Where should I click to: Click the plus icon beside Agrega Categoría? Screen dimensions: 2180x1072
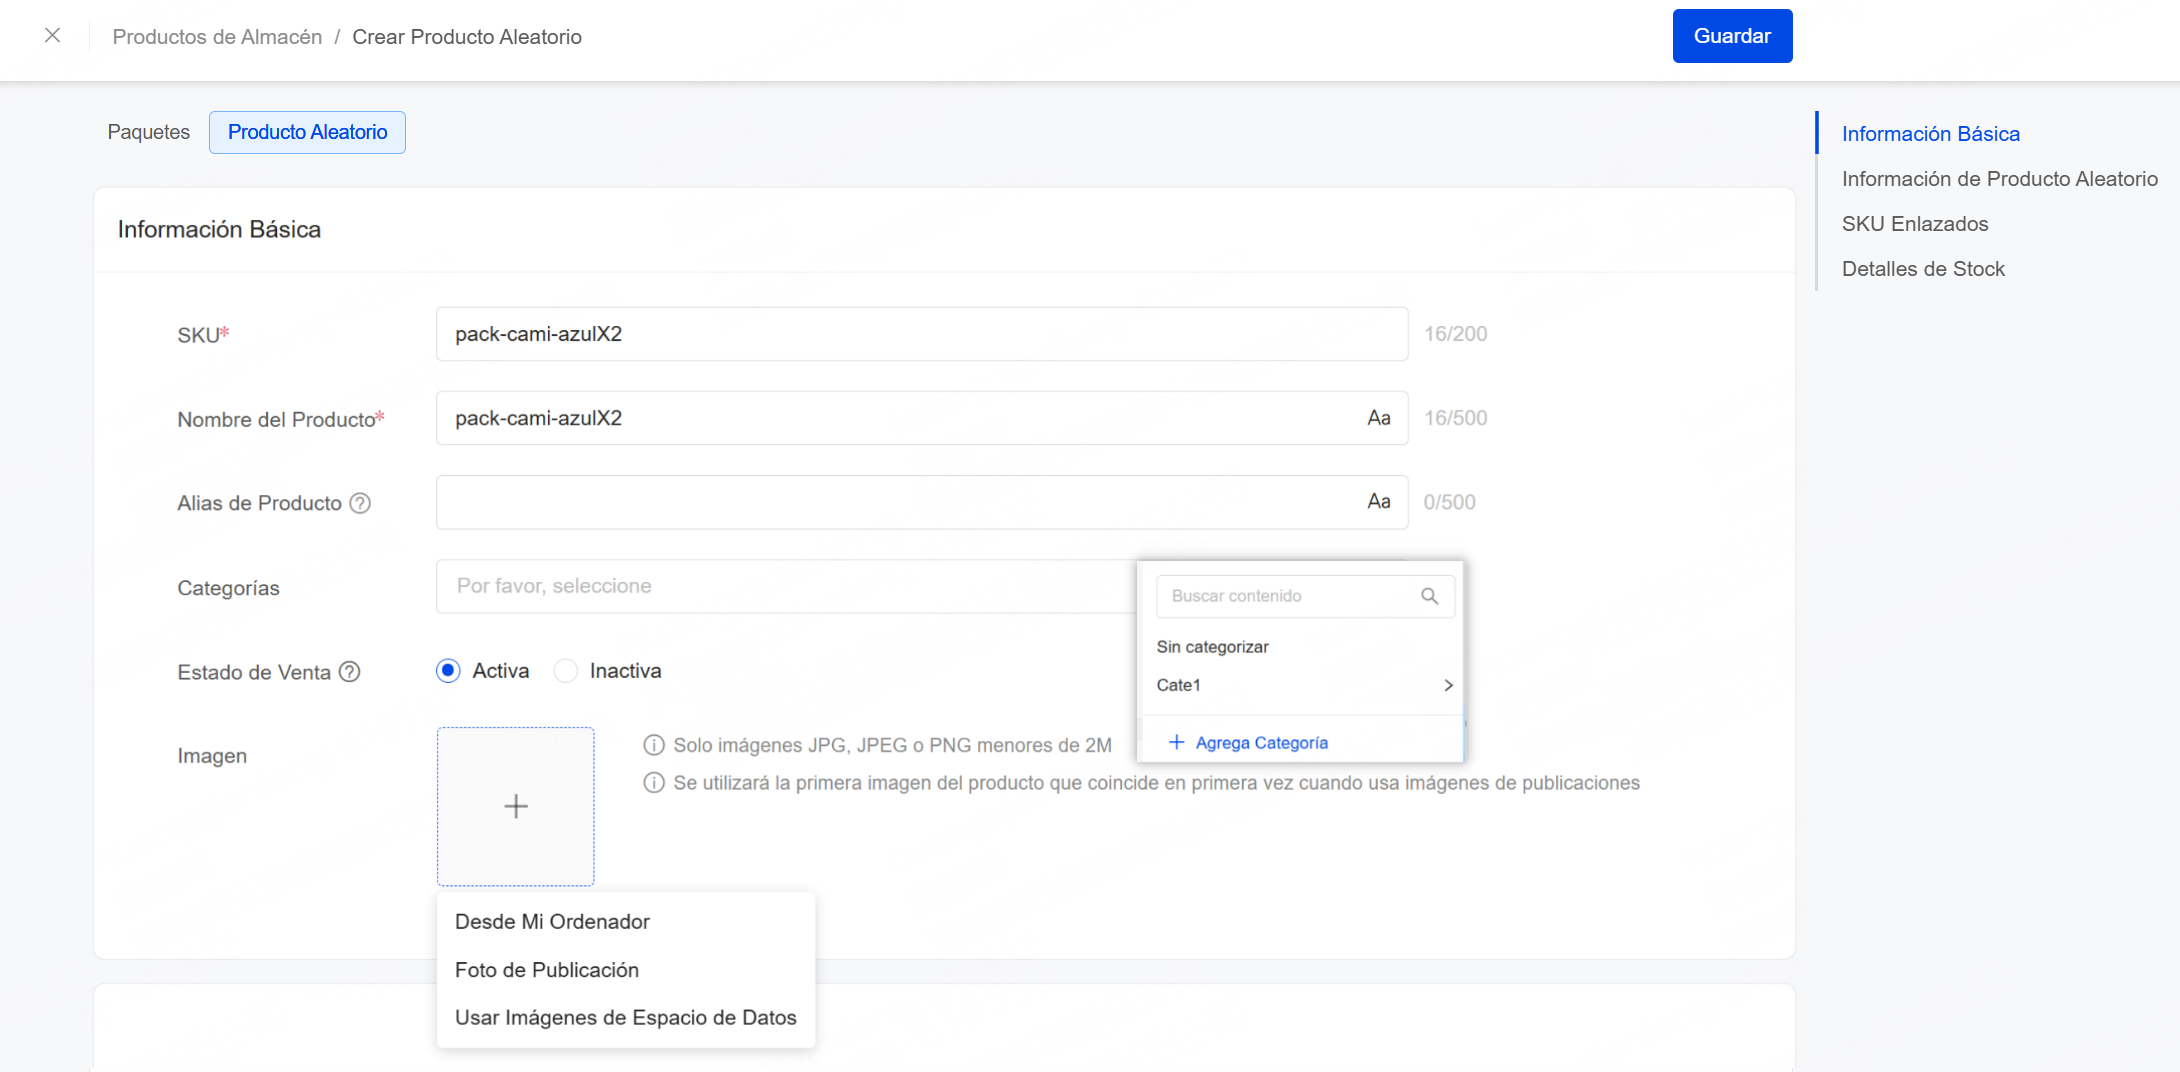tap(1177, 742)
